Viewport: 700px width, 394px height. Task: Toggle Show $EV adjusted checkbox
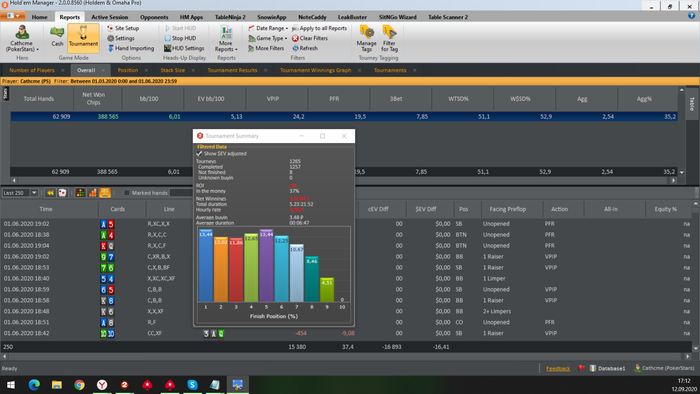pyautogui.click(x=199, y=153)
